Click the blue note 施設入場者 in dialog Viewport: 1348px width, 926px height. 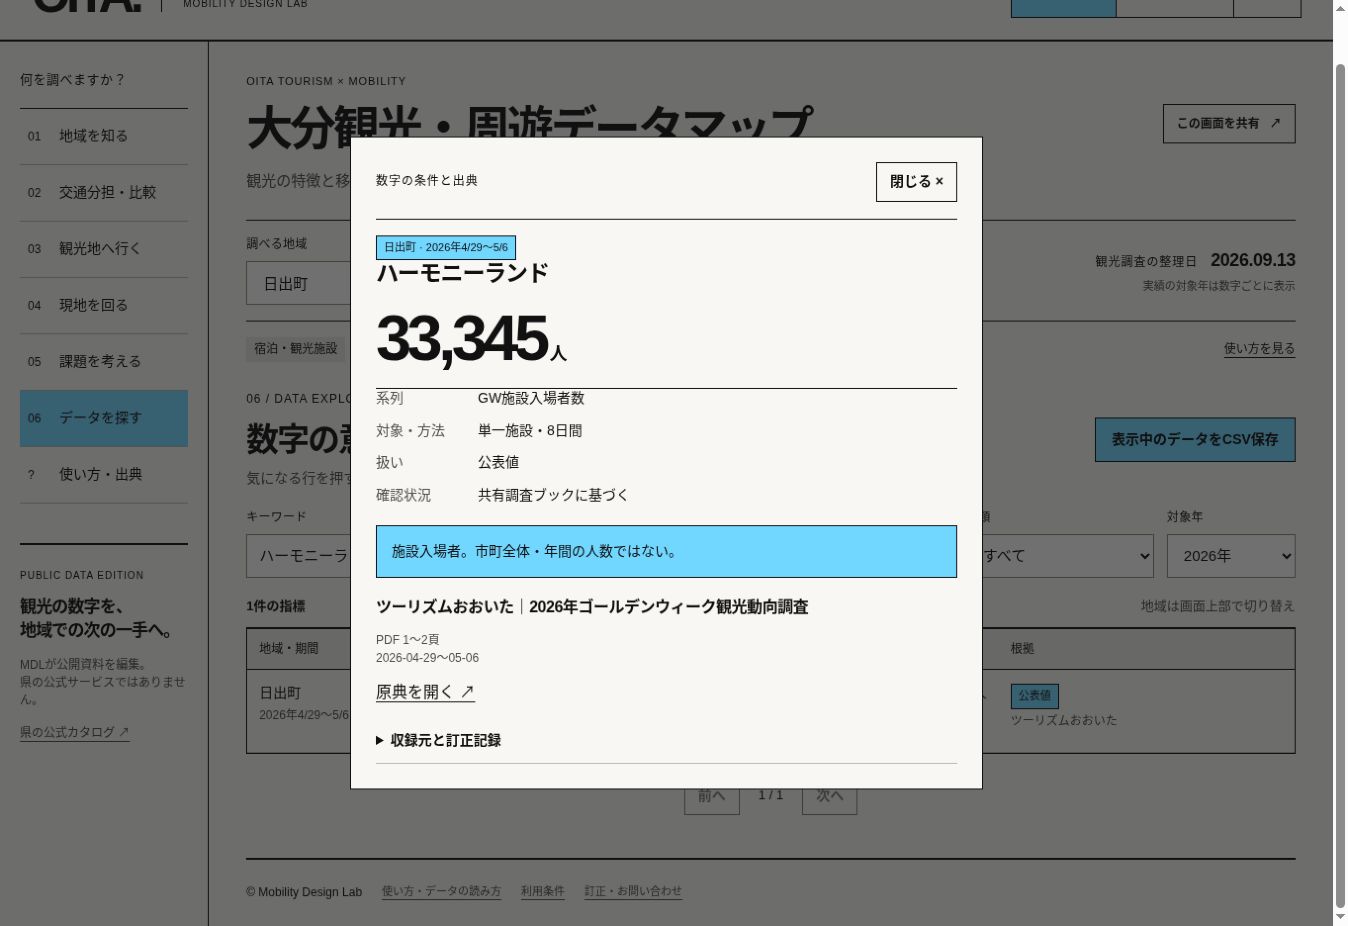pos(666,552)
